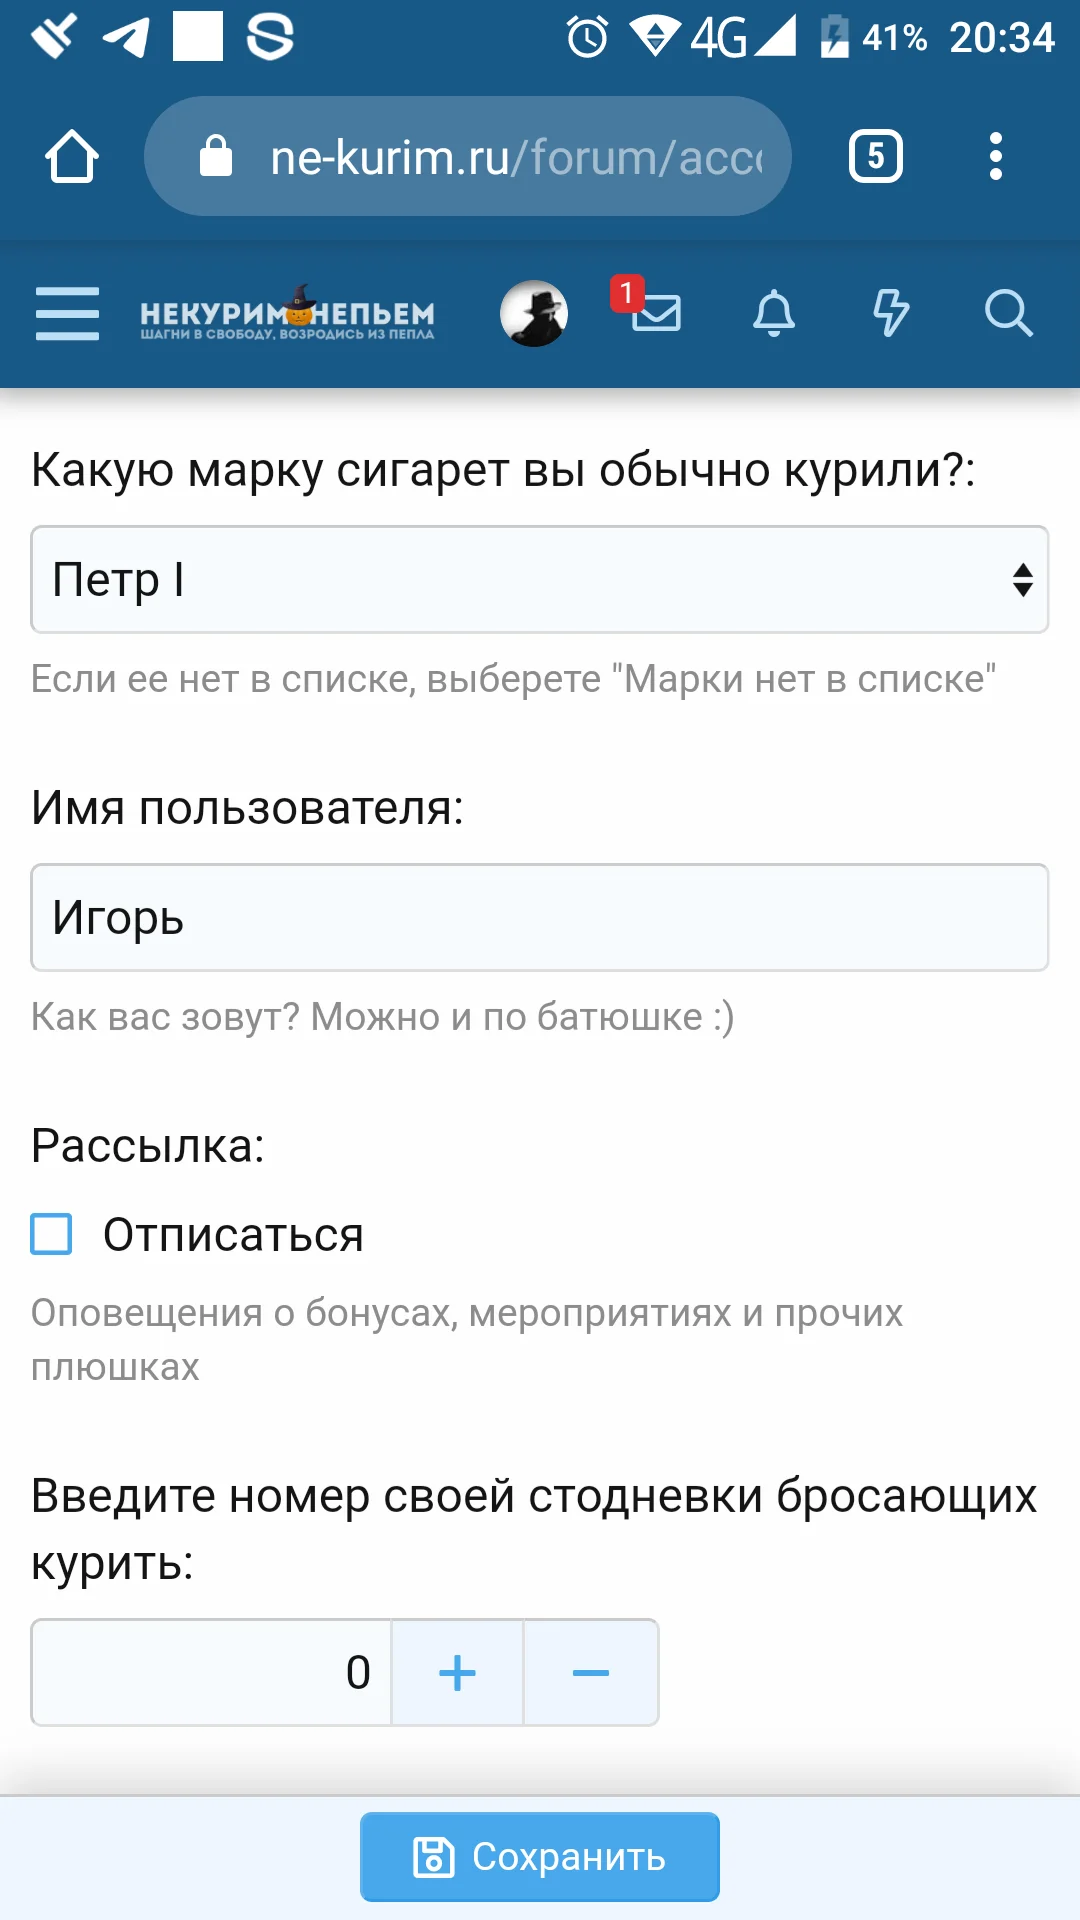Decrease the стодневка number with minus

591,1672
